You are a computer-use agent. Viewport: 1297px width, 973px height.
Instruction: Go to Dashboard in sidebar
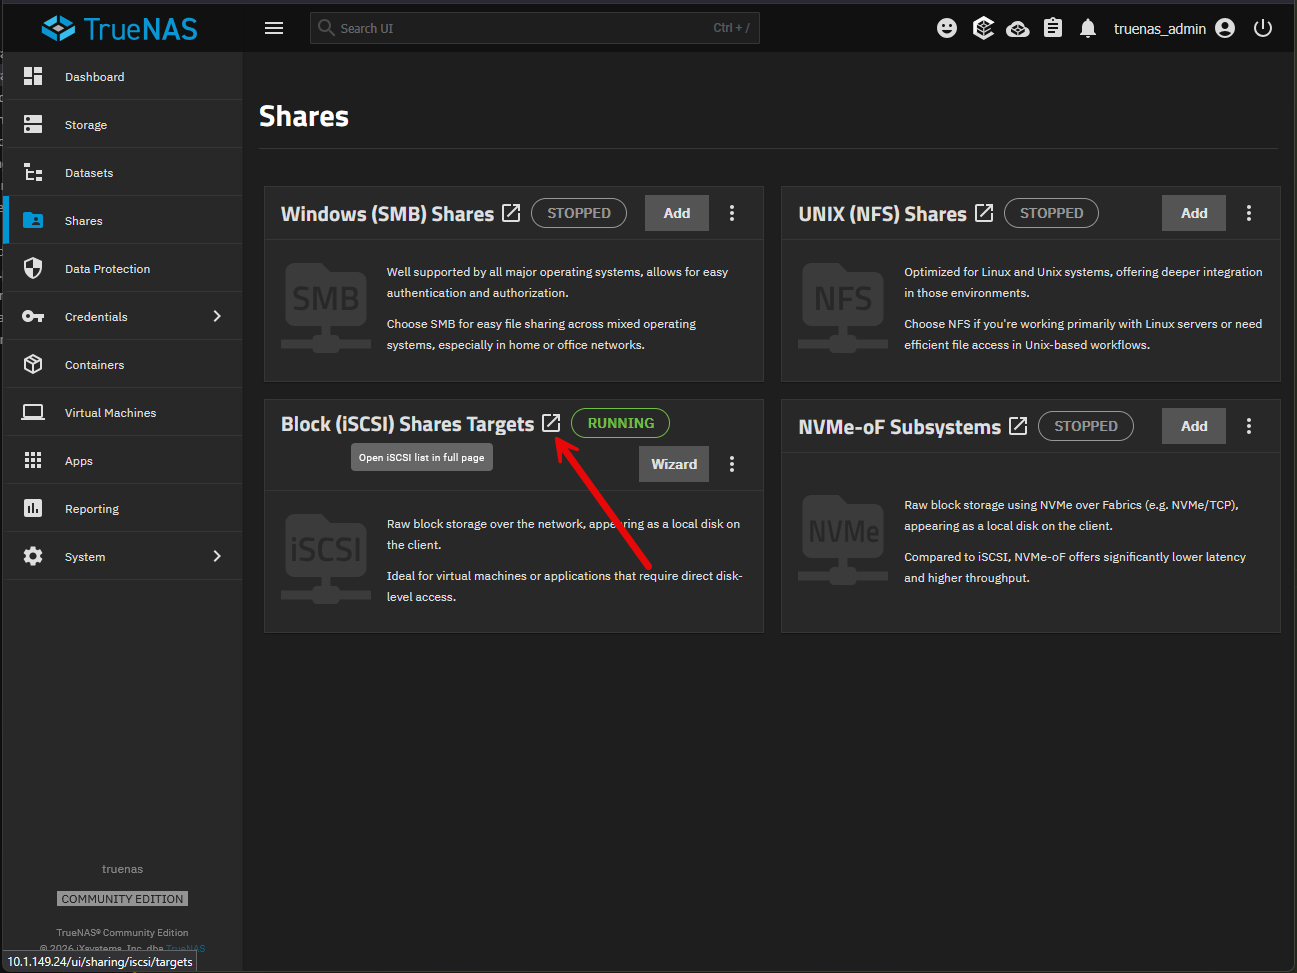click(x=122, y=76)
